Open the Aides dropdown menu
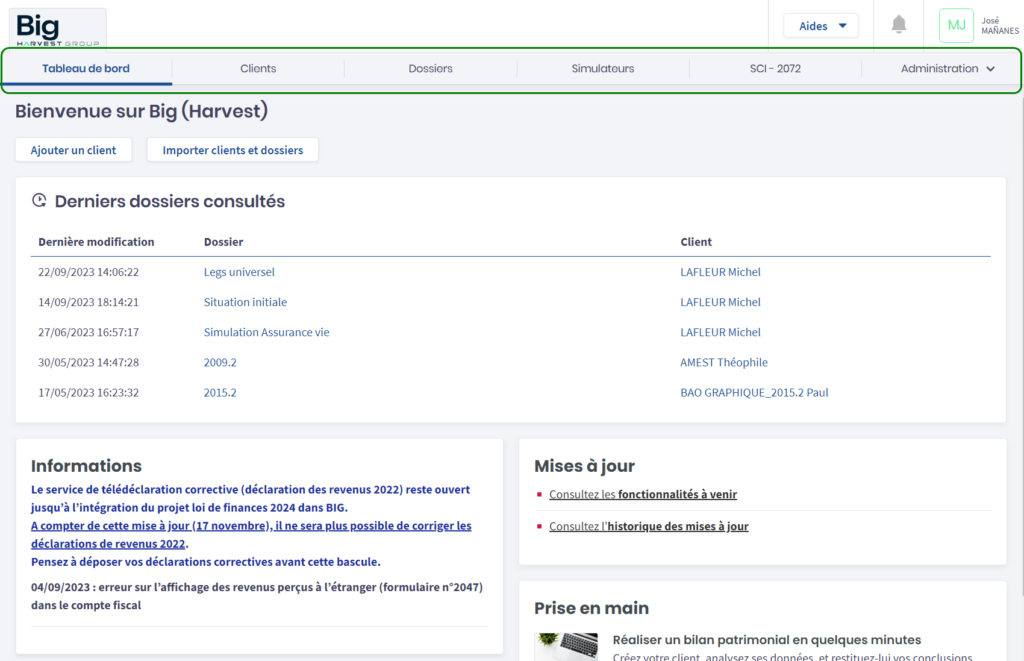Viewport: 1024px width, 661px height. click(820, 26)
